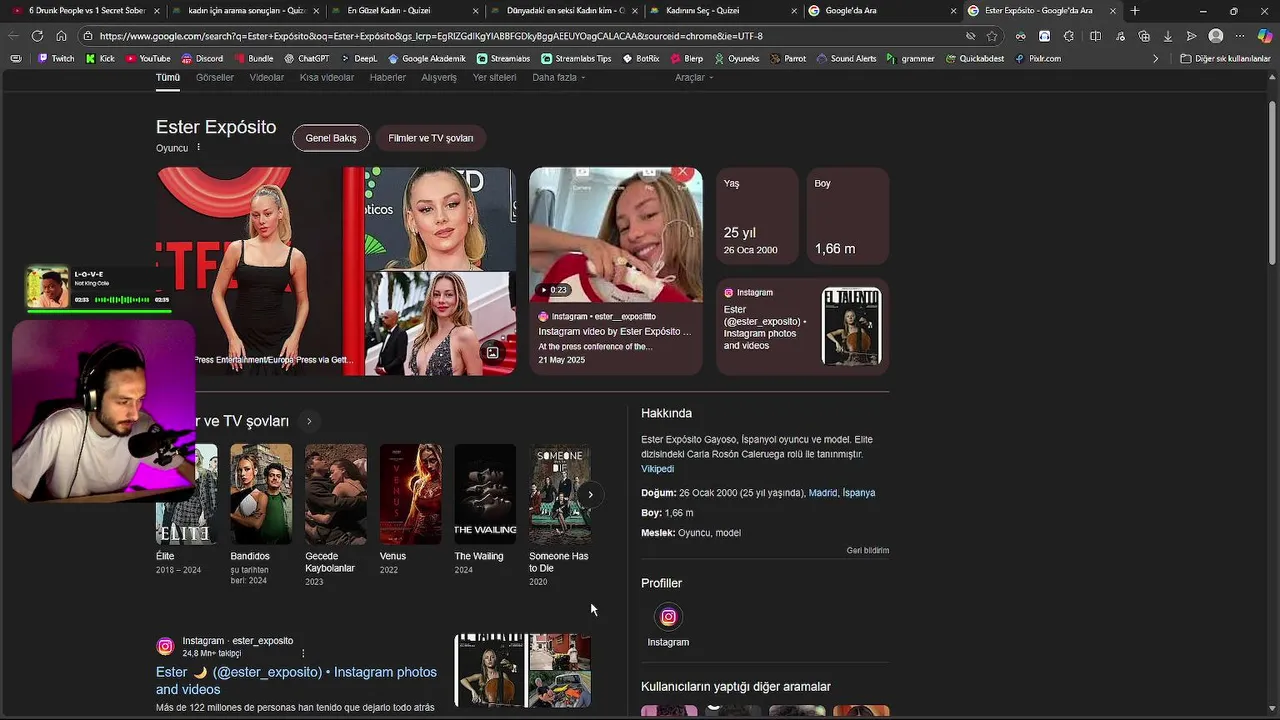Show more bookmarks with the chevron
This screenshot has width=1280, height=720.
click(1156, 59)
